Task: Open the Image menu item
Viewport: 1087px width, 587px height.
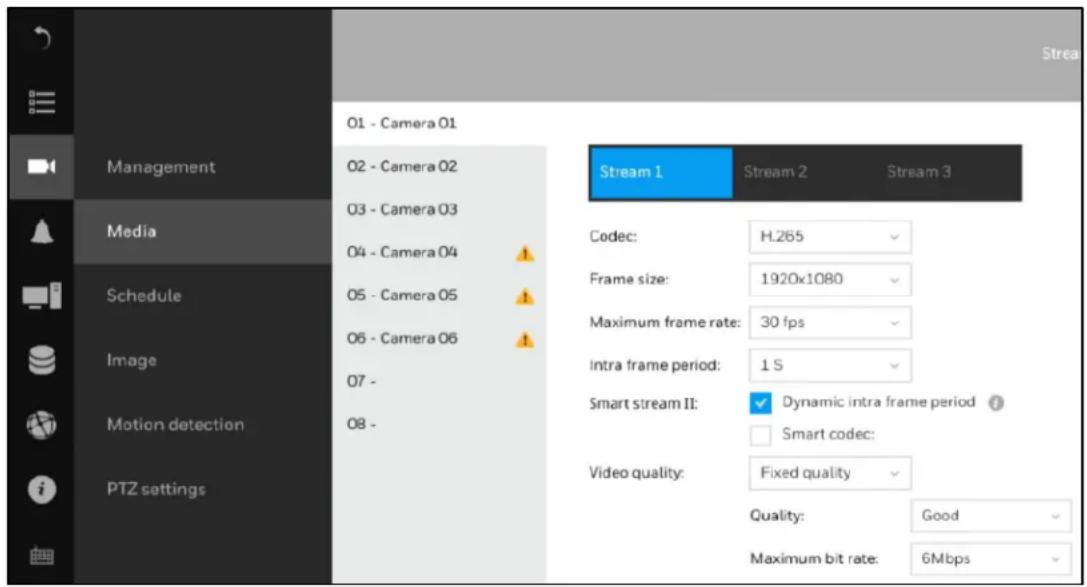Action: point(202,360)
